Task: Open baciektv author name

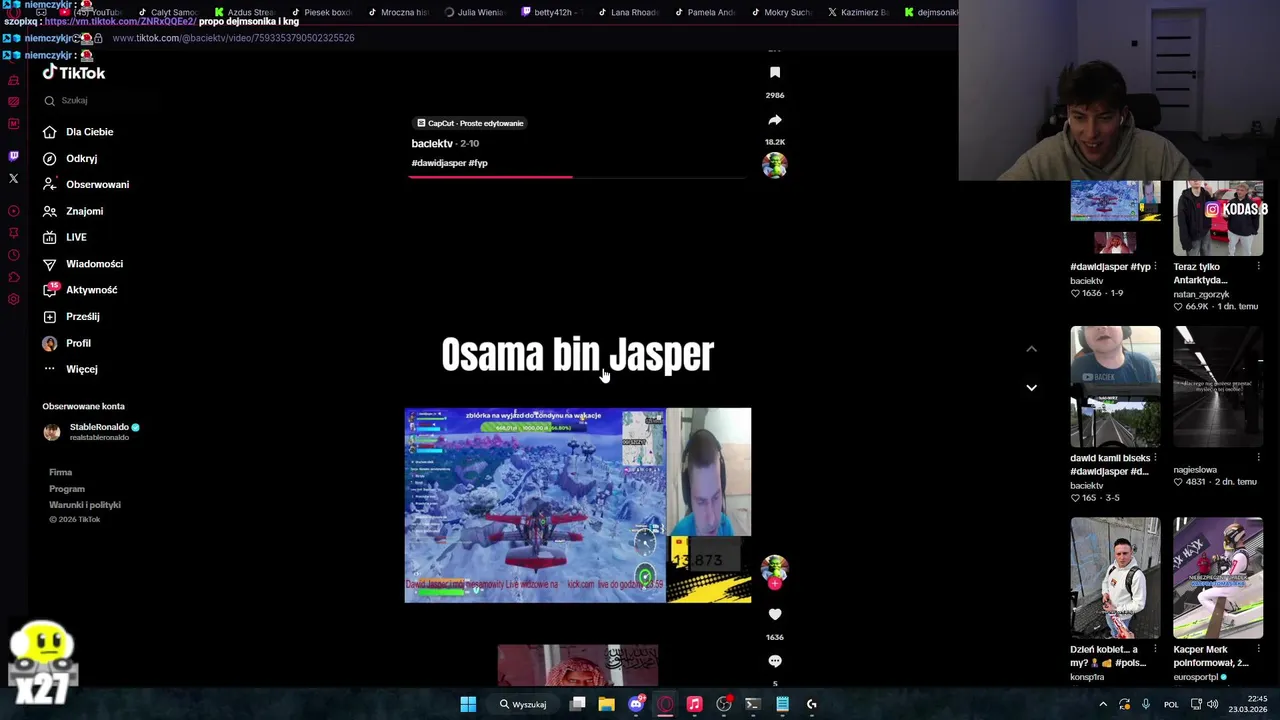Action: (432, 143)
